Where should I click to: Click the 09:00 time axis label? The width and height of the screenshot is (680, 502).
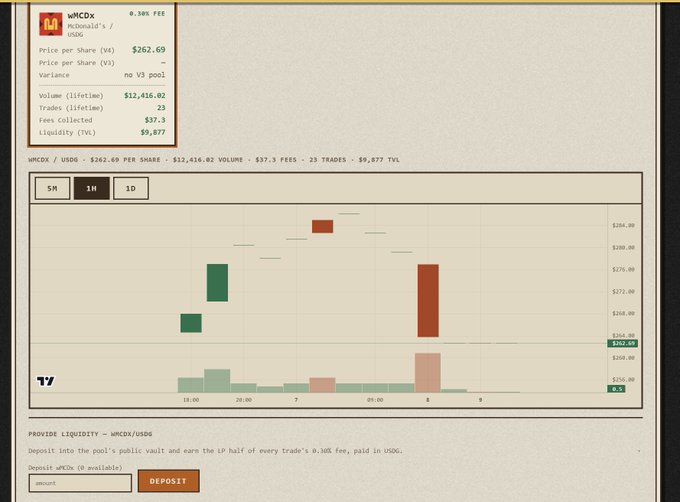tap(375, 400)
